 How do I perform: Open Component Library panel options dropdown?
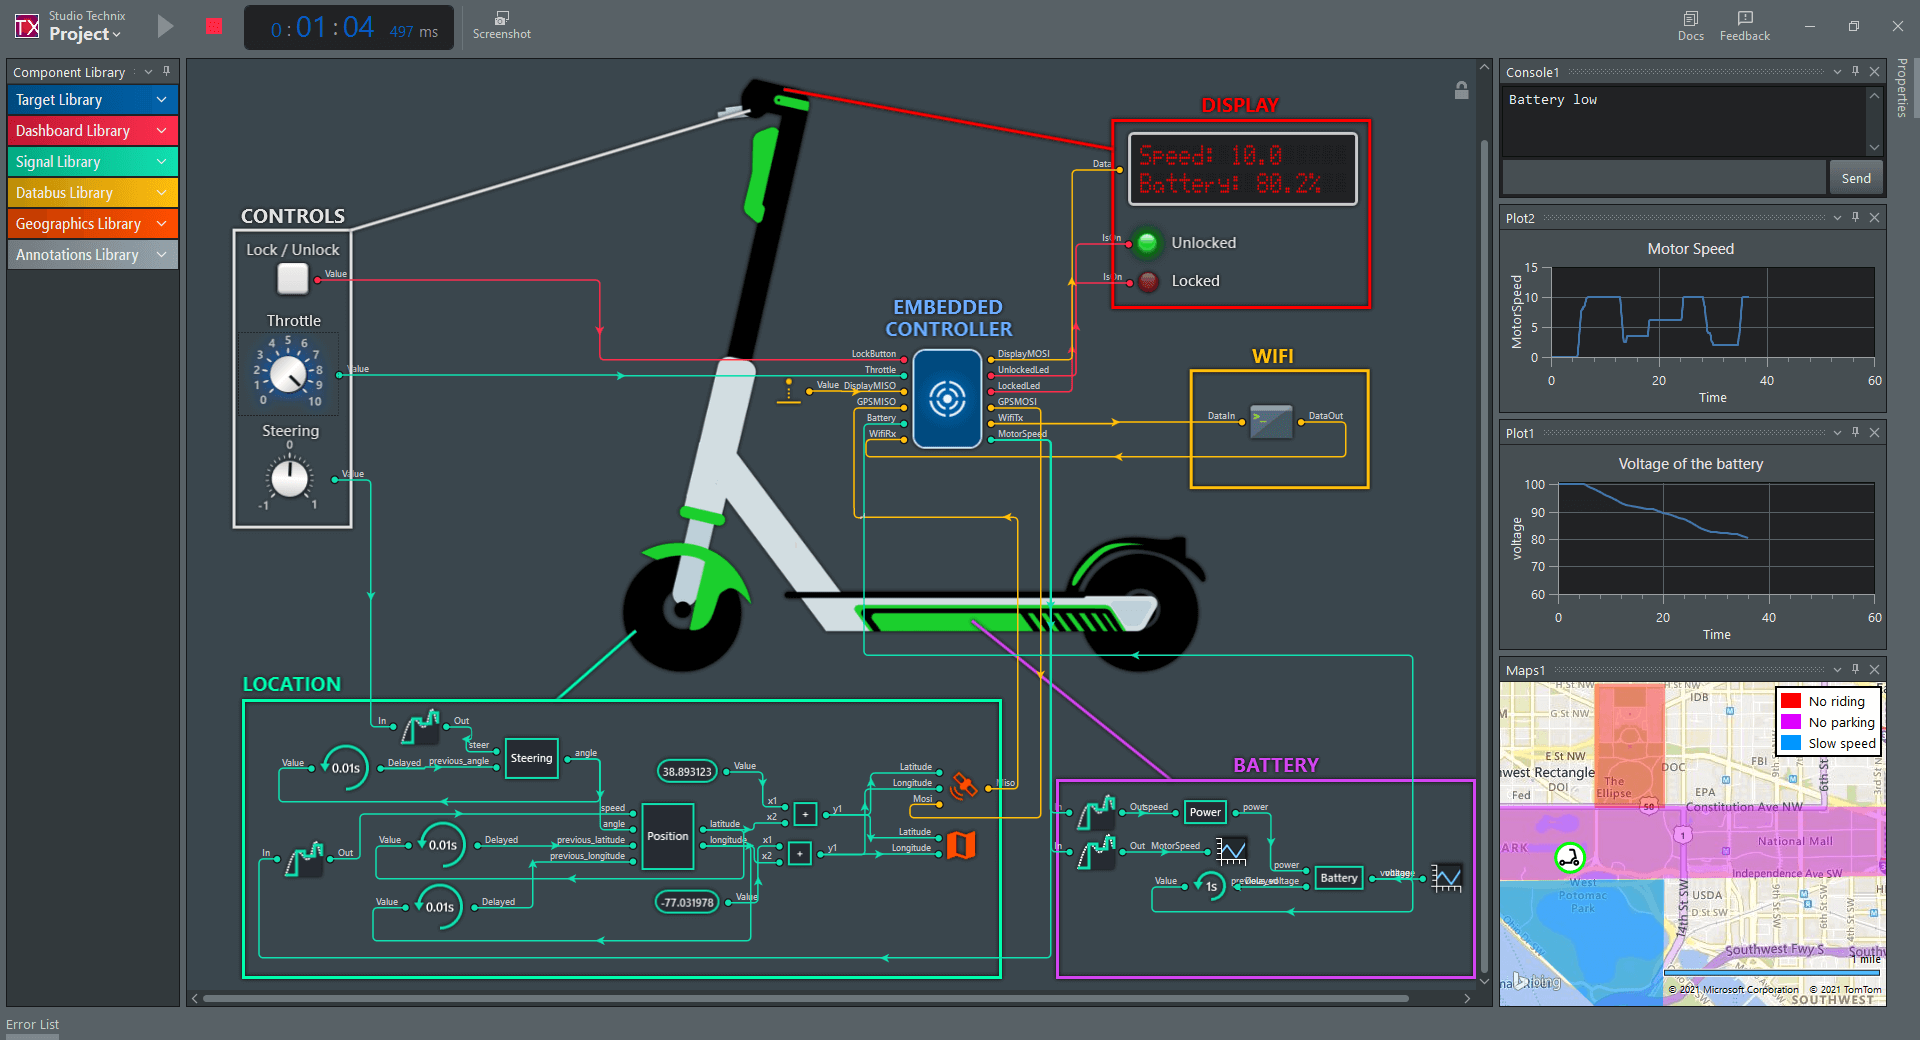pyautogui.click(x=148, y=72)
